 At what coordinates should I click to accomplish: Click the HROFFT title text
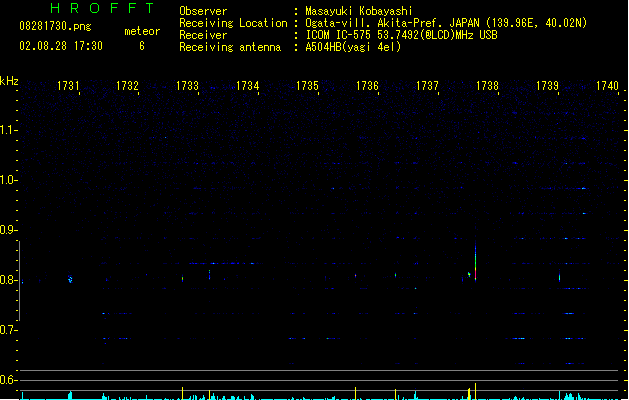[x=103, y=8]
